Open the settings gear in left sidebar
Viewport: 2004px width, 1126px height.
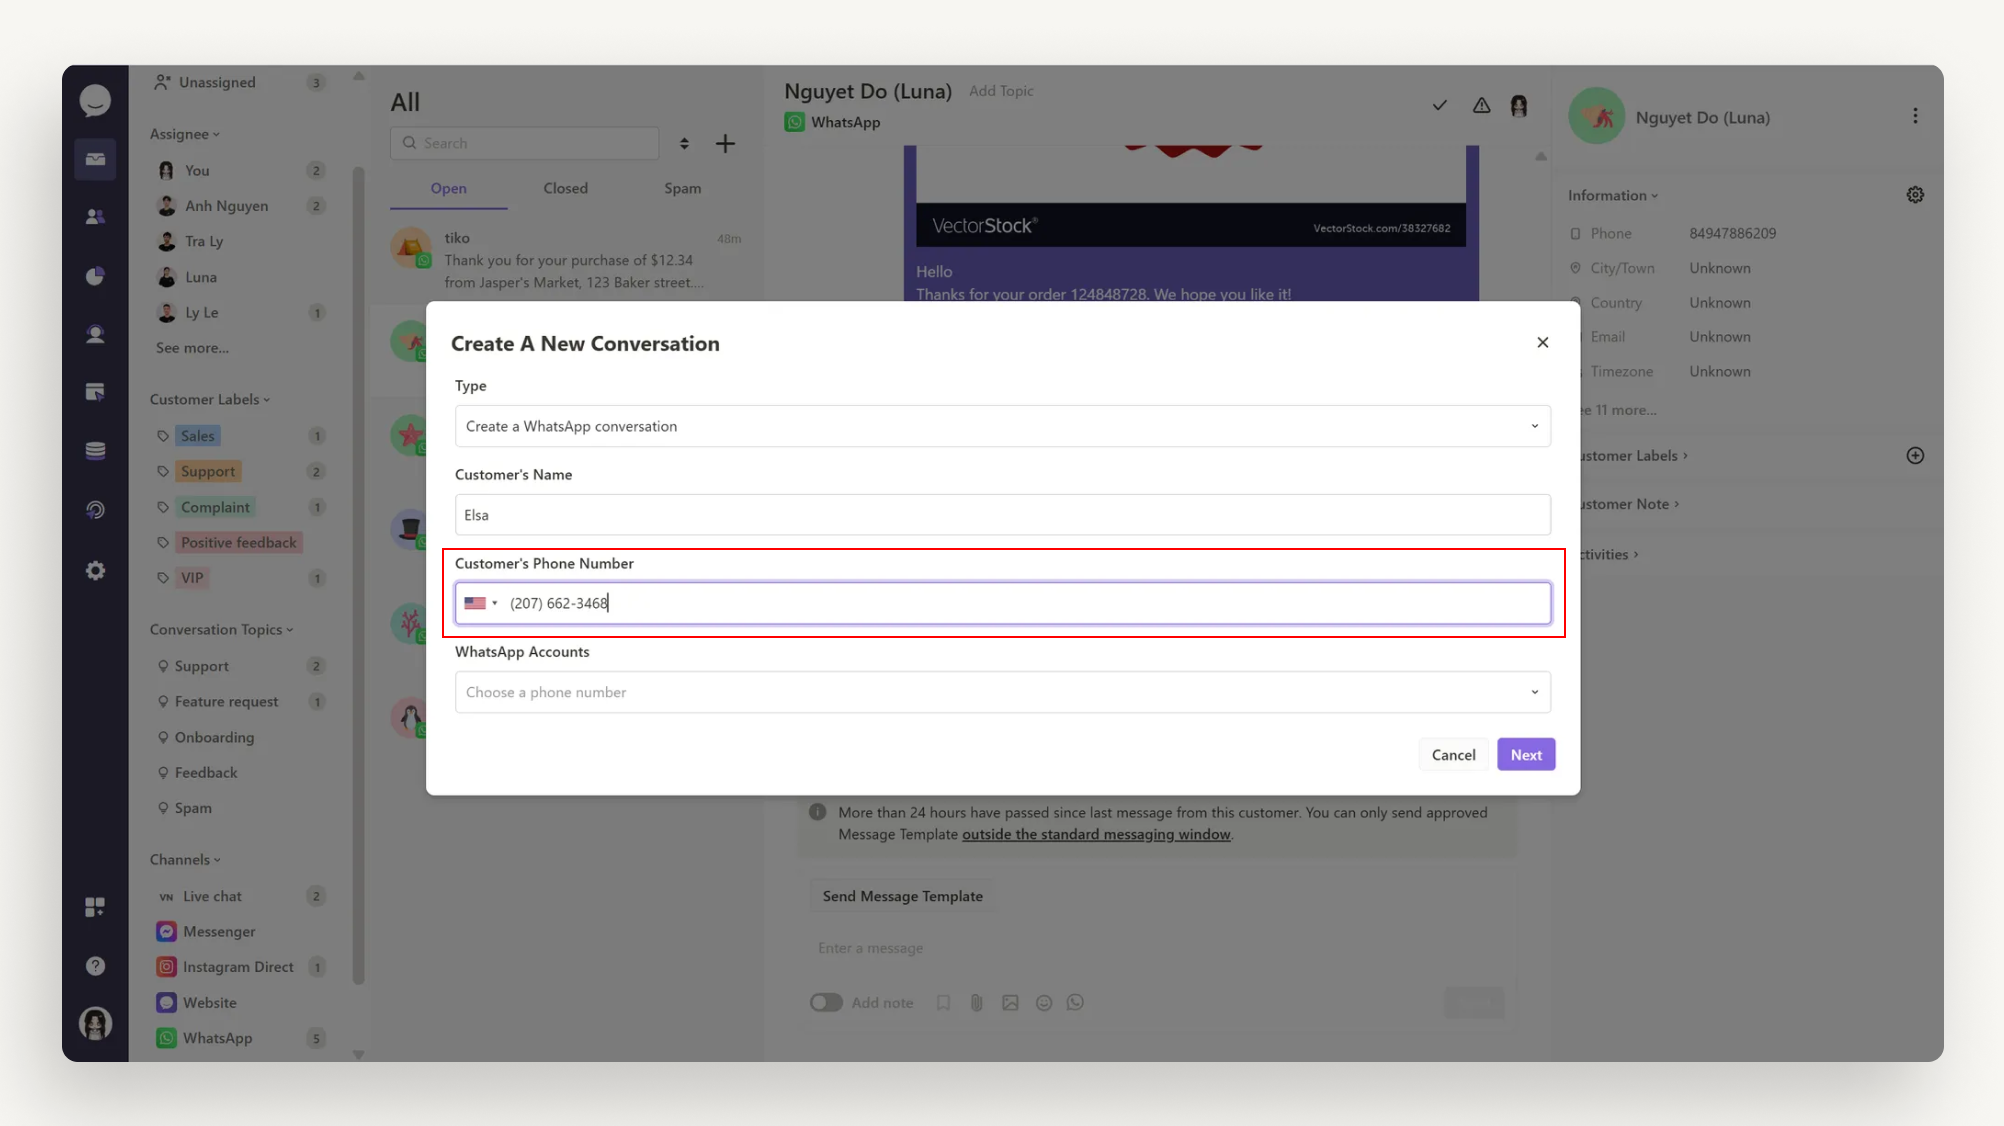click(x=95, y=571)
